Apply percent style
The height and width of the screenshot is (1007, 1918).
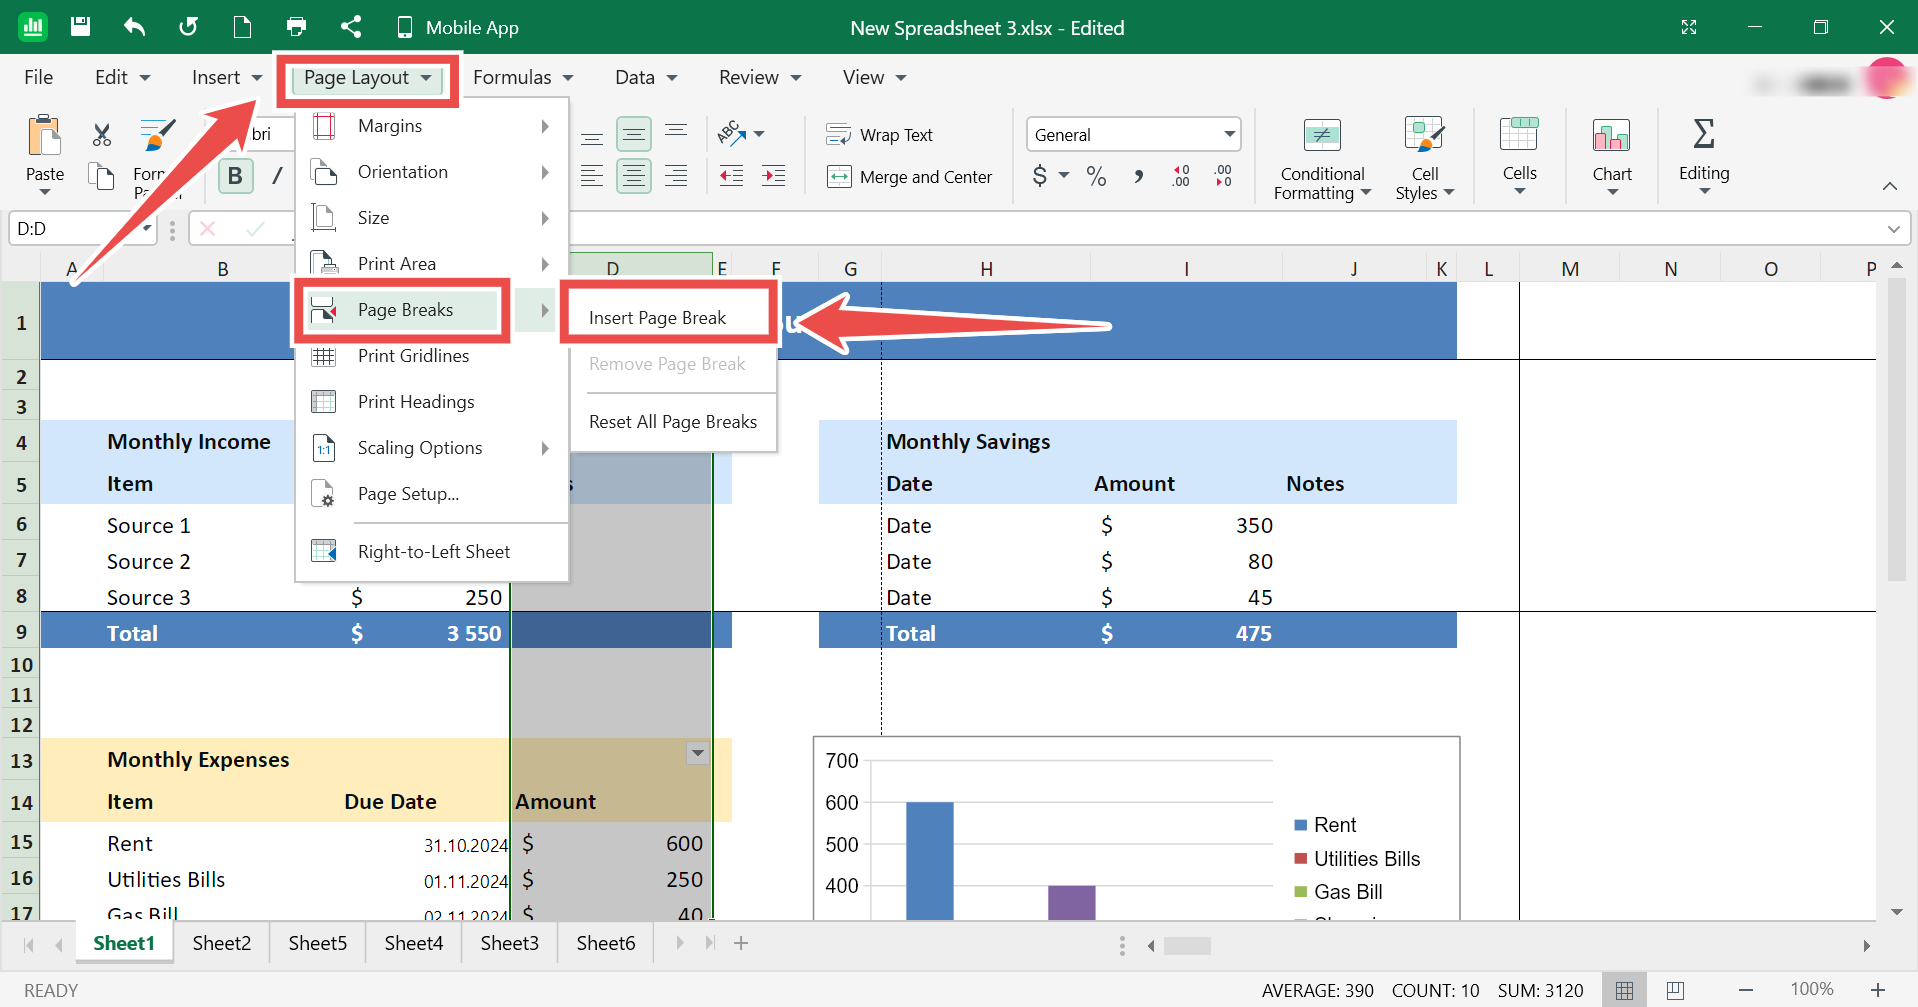(x=1097, y=177)
